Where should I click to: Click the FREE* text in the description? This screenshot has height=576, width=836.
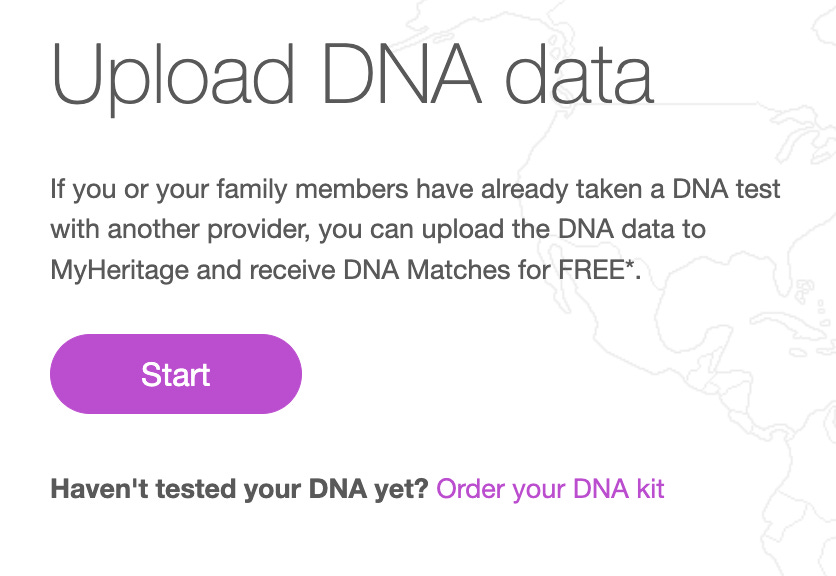tap(596, 269)
